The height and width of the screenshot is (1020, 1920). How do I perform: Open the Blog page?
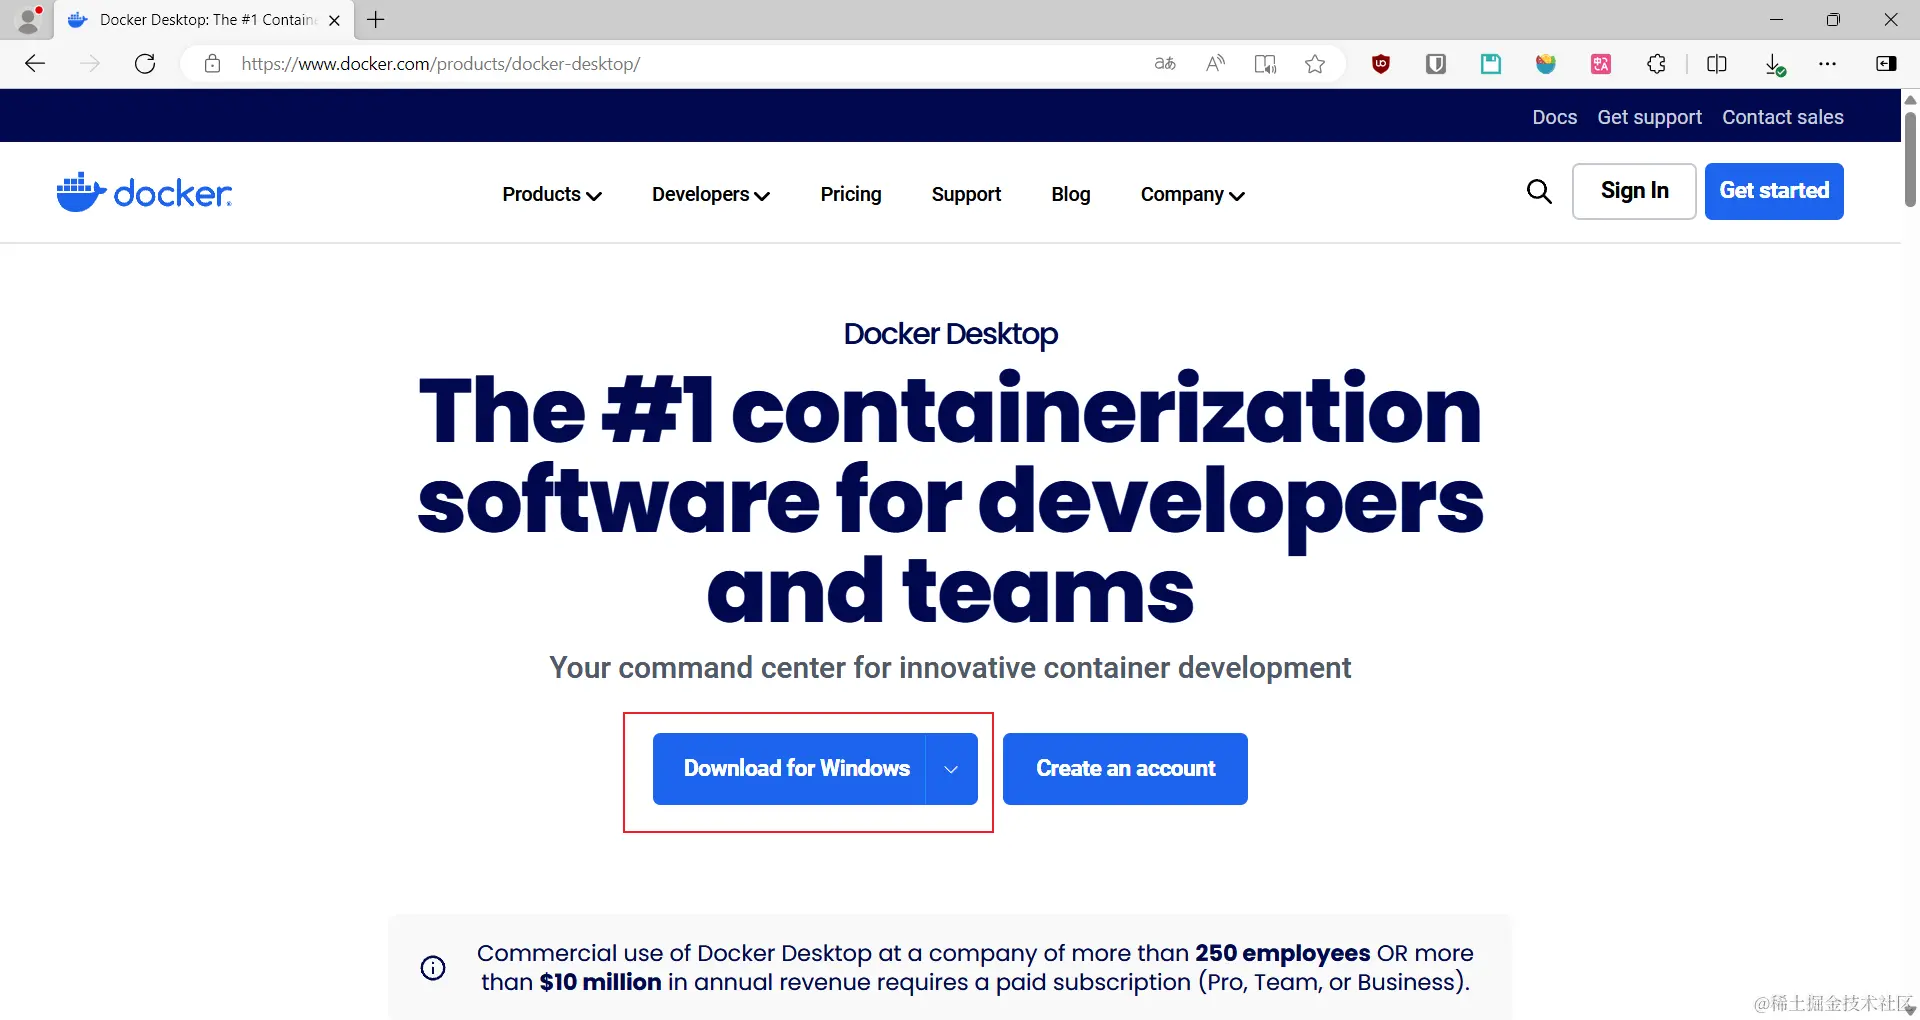1071,194
